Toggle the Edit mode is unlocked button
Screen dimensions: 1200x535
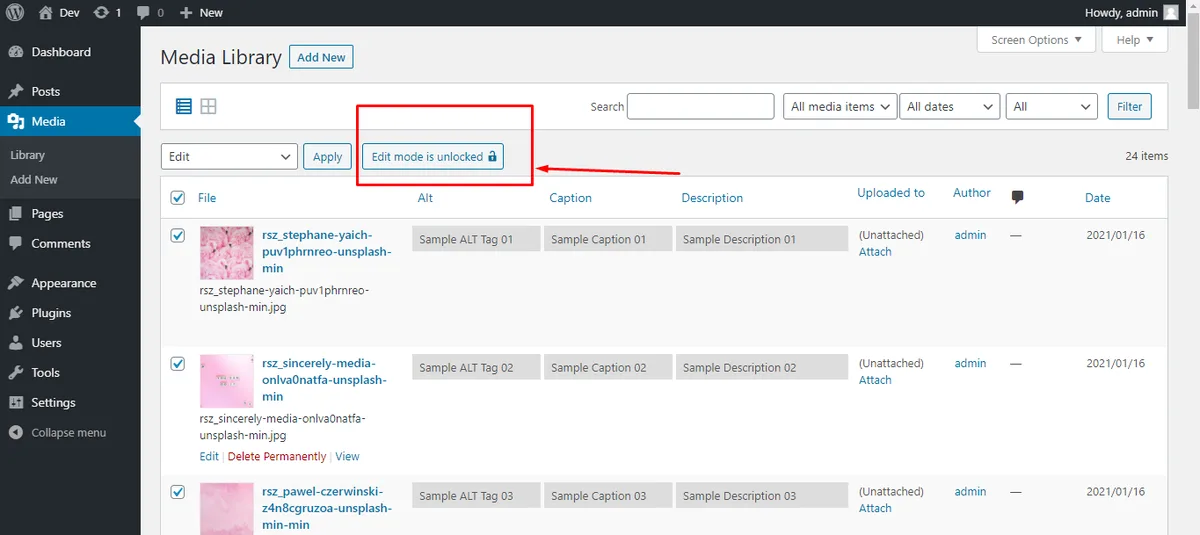(x=433, y=157)
